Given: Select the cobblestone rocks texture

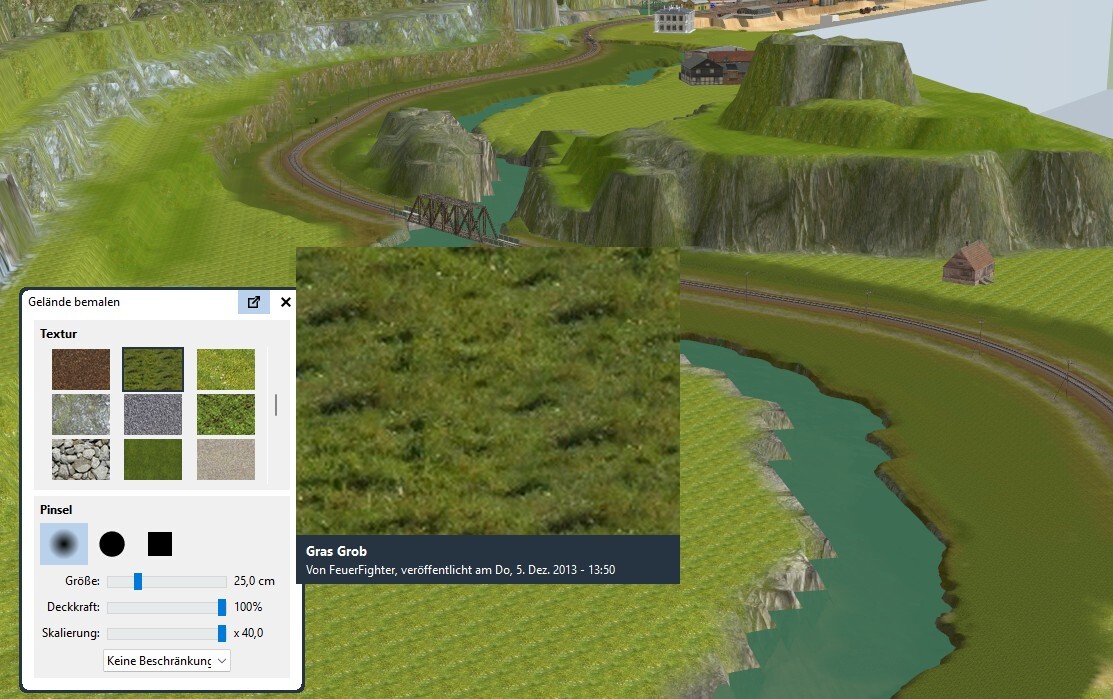Looking at the screenshot, I should [81, 459].
